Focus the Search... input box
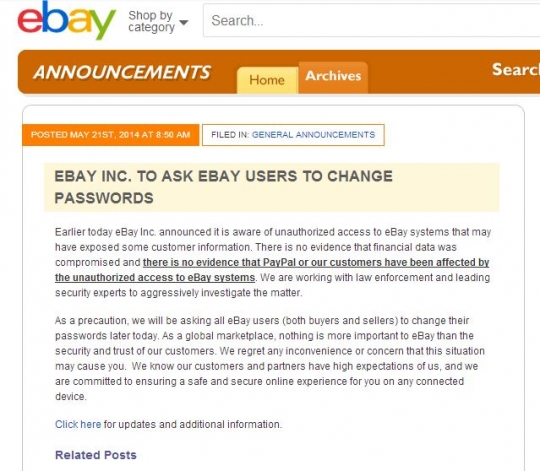 [371, 21]
